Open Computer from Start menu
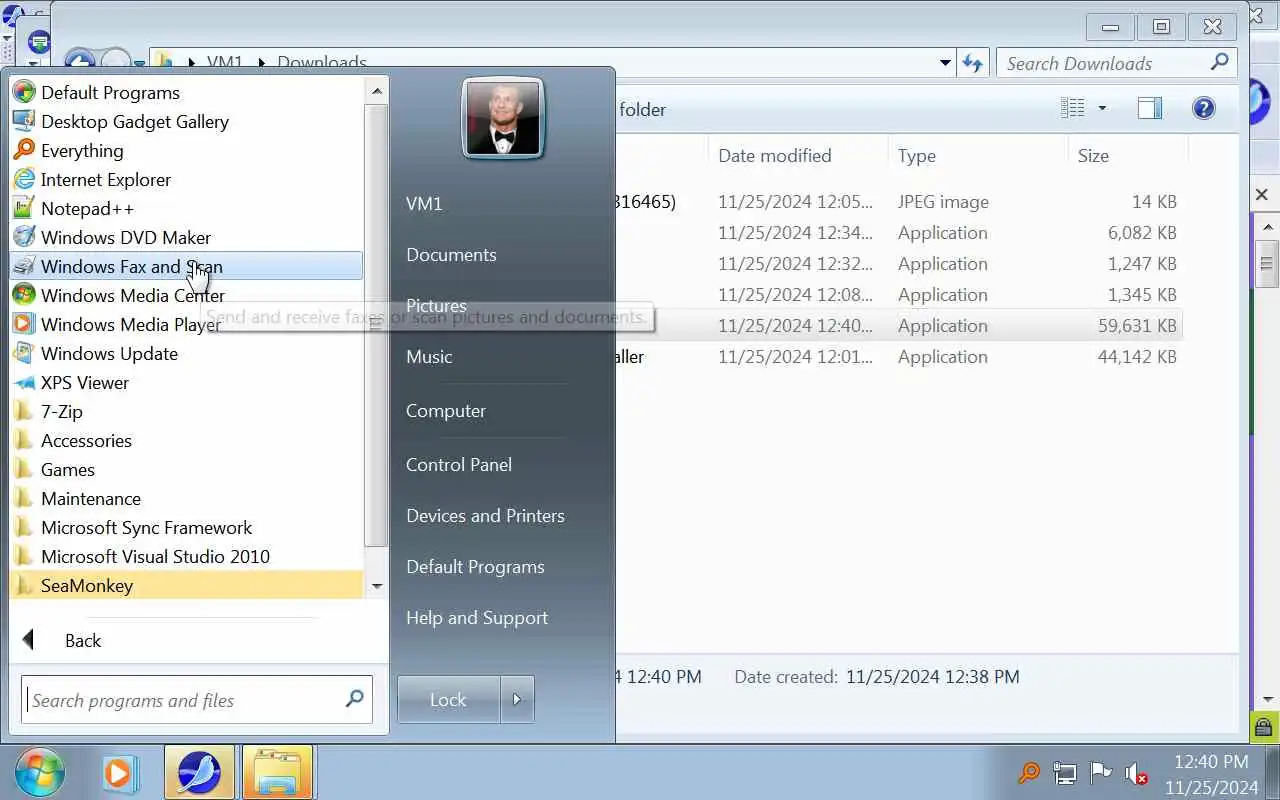 pyautogui.click(x=446, y=410)
